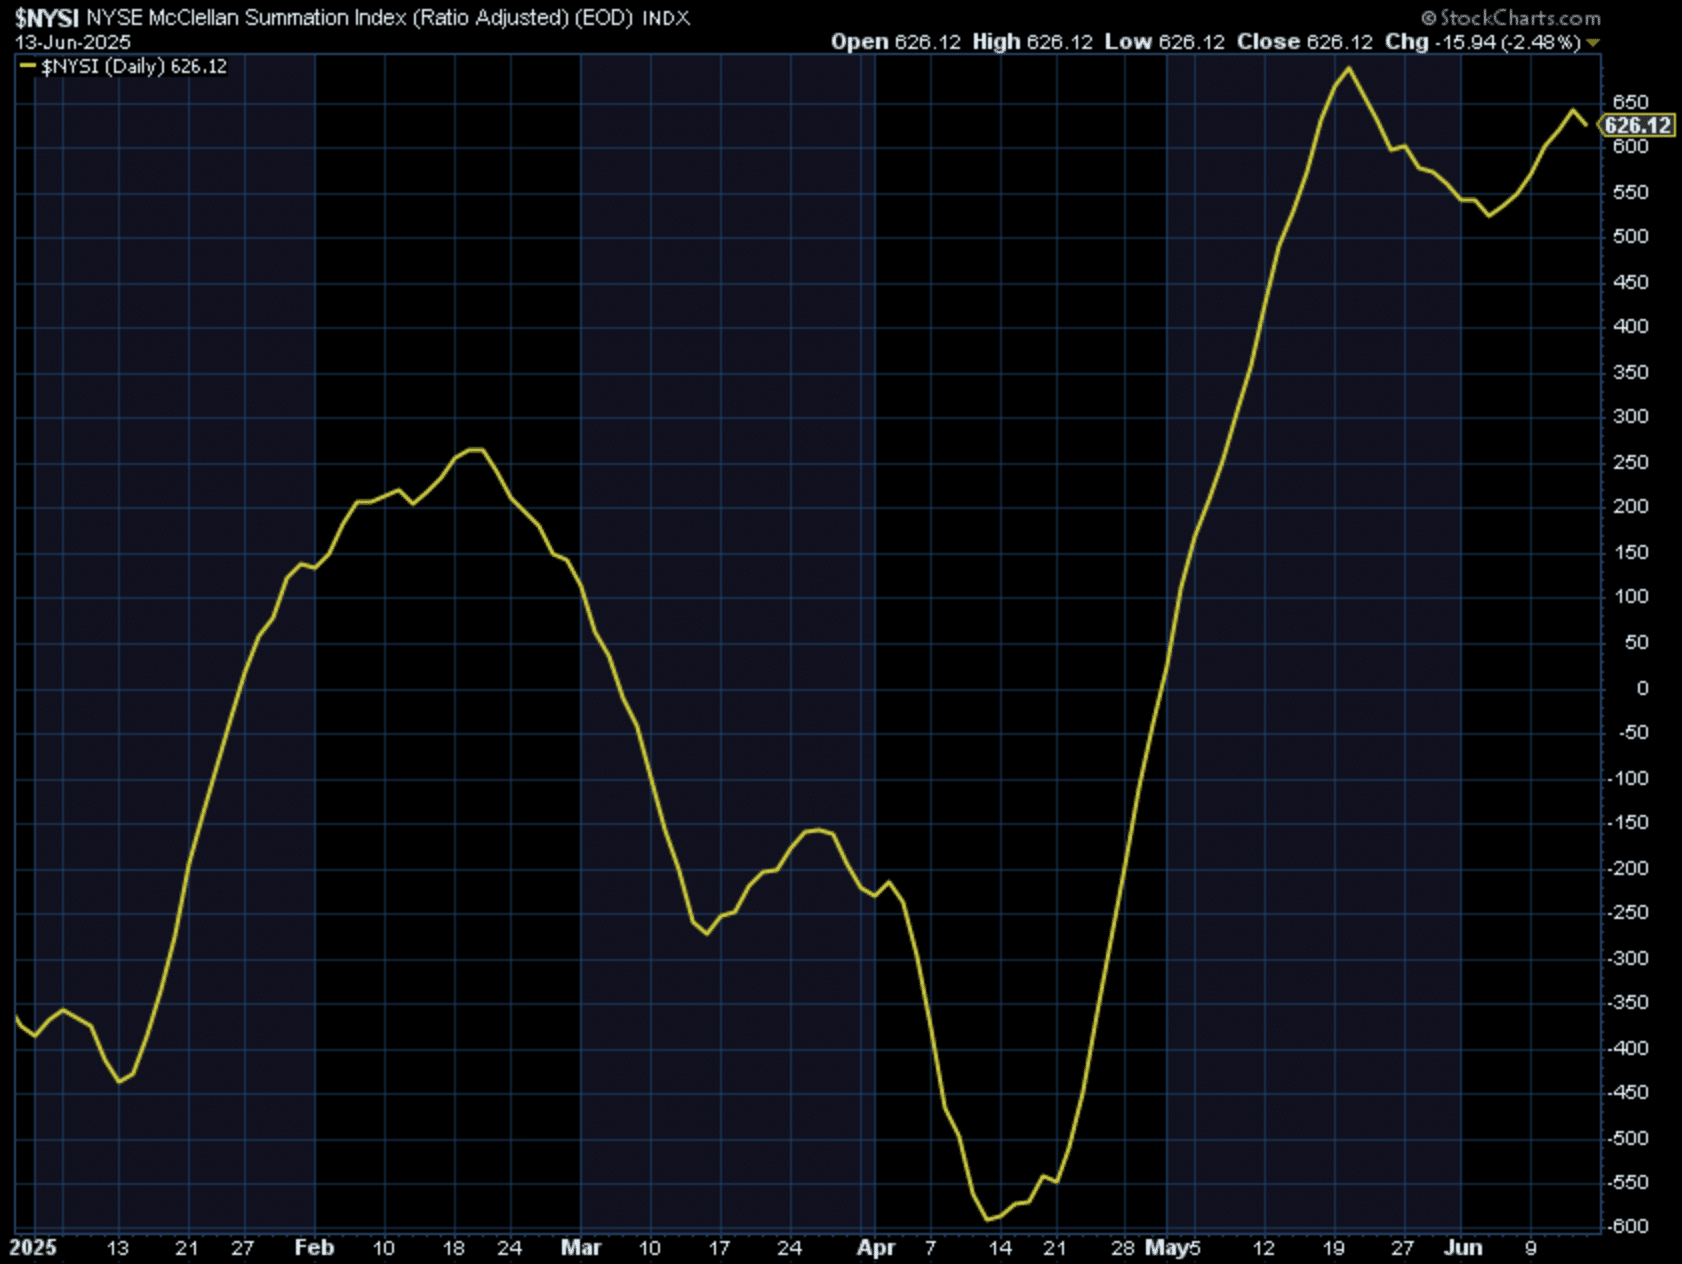Viewport: 1682px width, 1264px height.
Task: Click the Chg percentage value -15.94 (-2.48%)
Action: coord(1508,42)
